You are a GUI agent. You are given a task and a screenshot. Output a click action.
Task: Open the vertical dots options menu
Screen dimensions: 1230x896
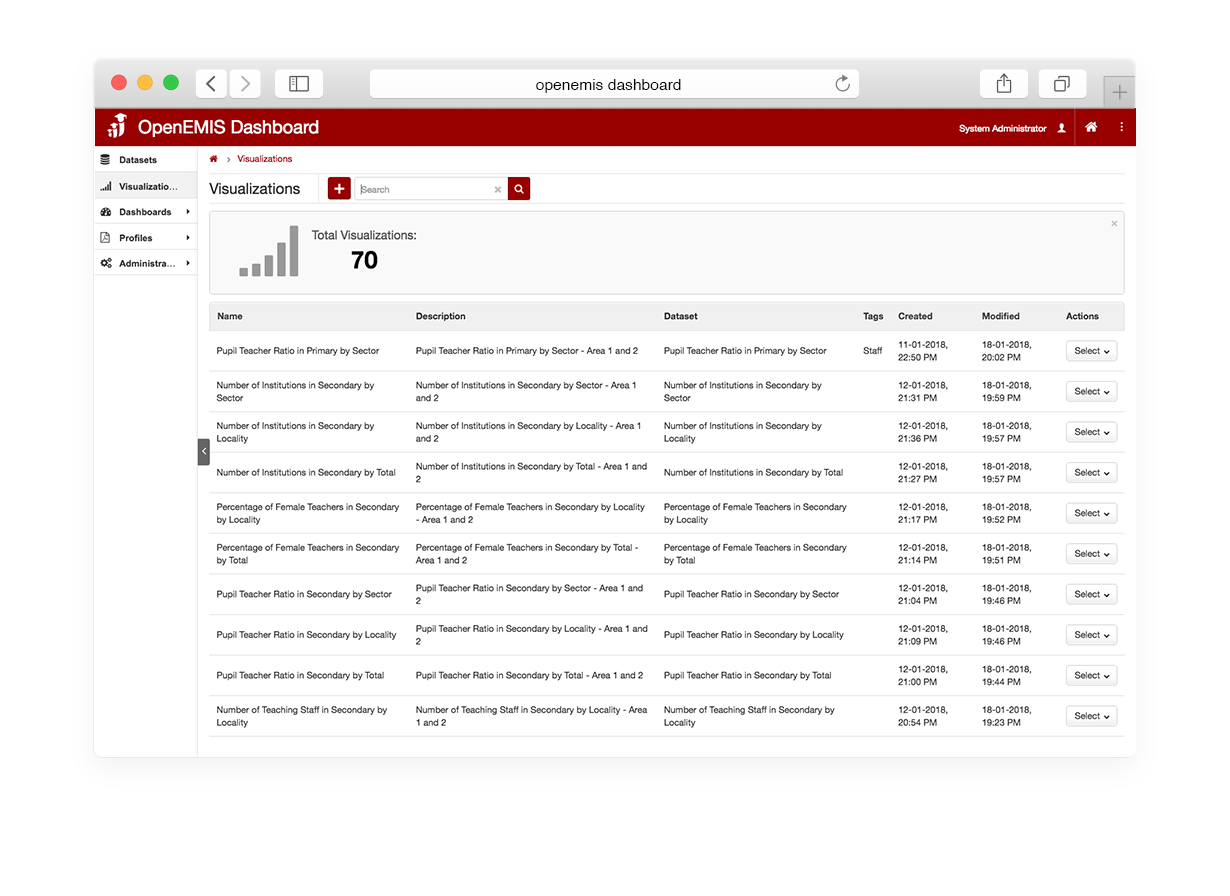(1121, 127)
